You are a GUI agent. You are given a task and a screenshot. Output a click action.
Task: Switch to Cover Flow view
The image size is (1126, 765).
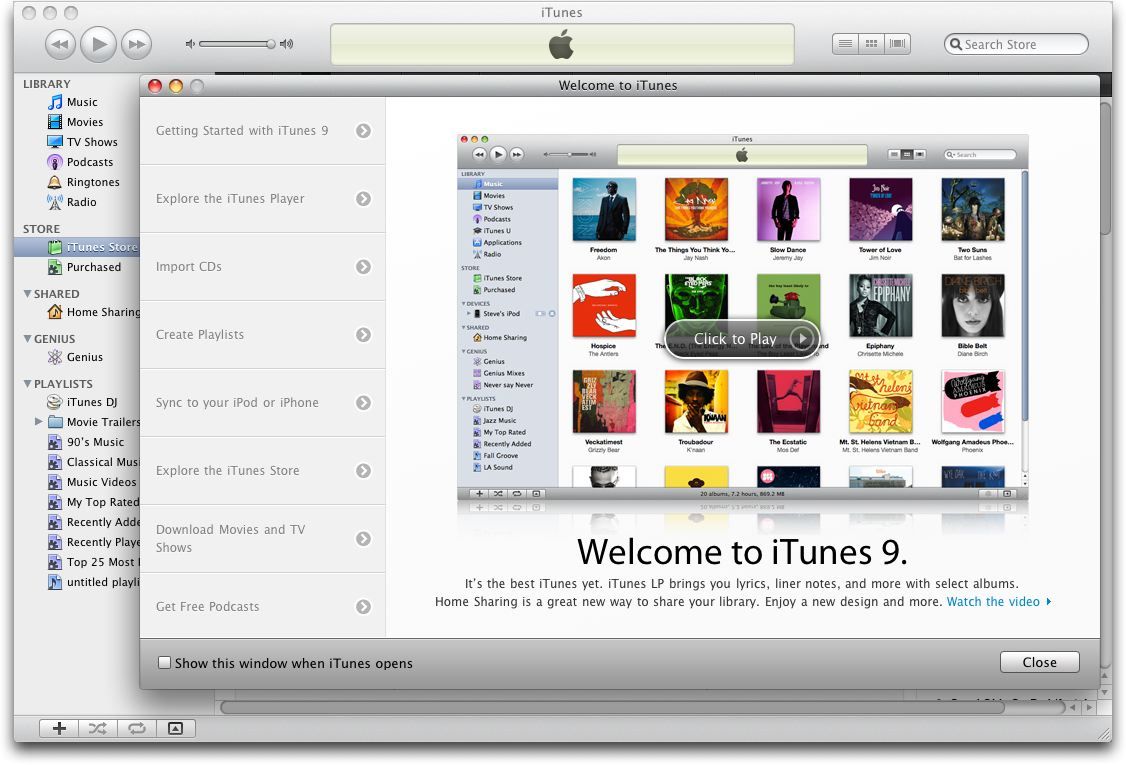[897, 44]
